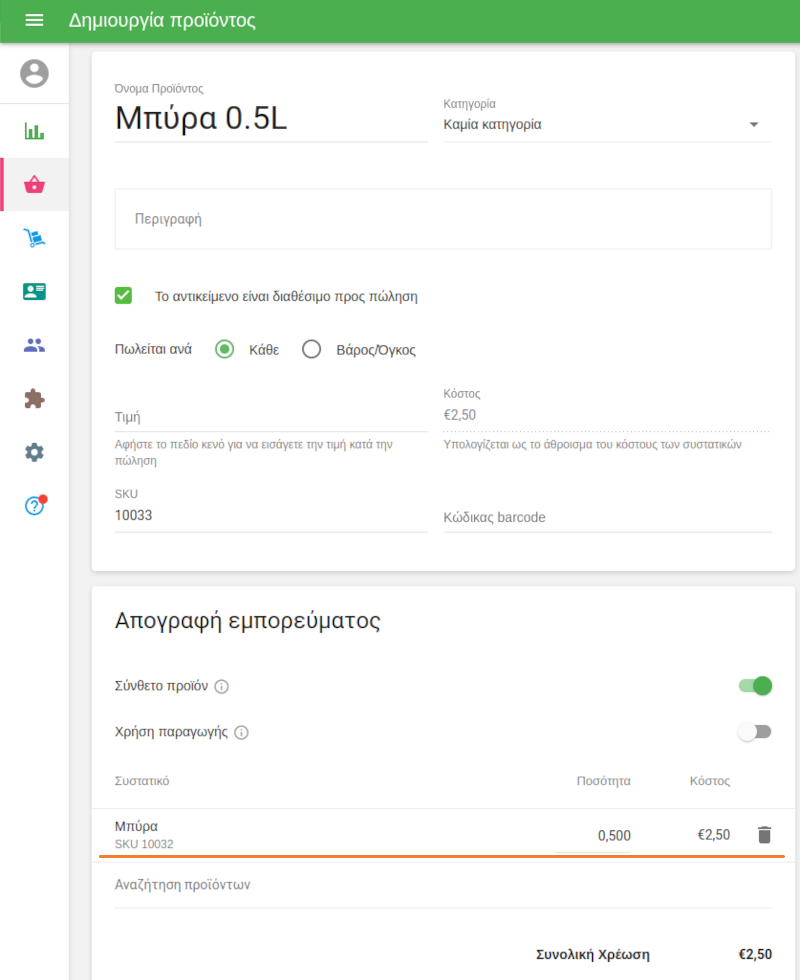
Task: Open the help question mark icon
Action: [x=34, y=506]
